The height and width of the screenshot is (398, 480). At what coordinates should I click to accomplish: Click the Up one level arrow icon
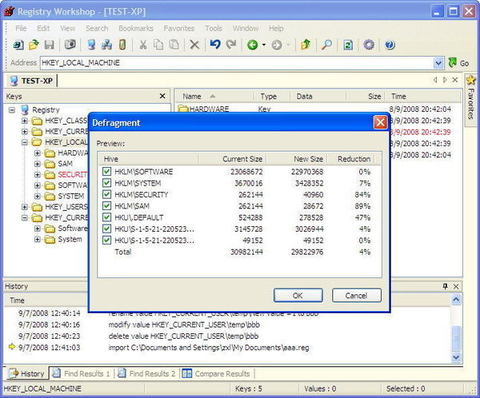point(305,44)
